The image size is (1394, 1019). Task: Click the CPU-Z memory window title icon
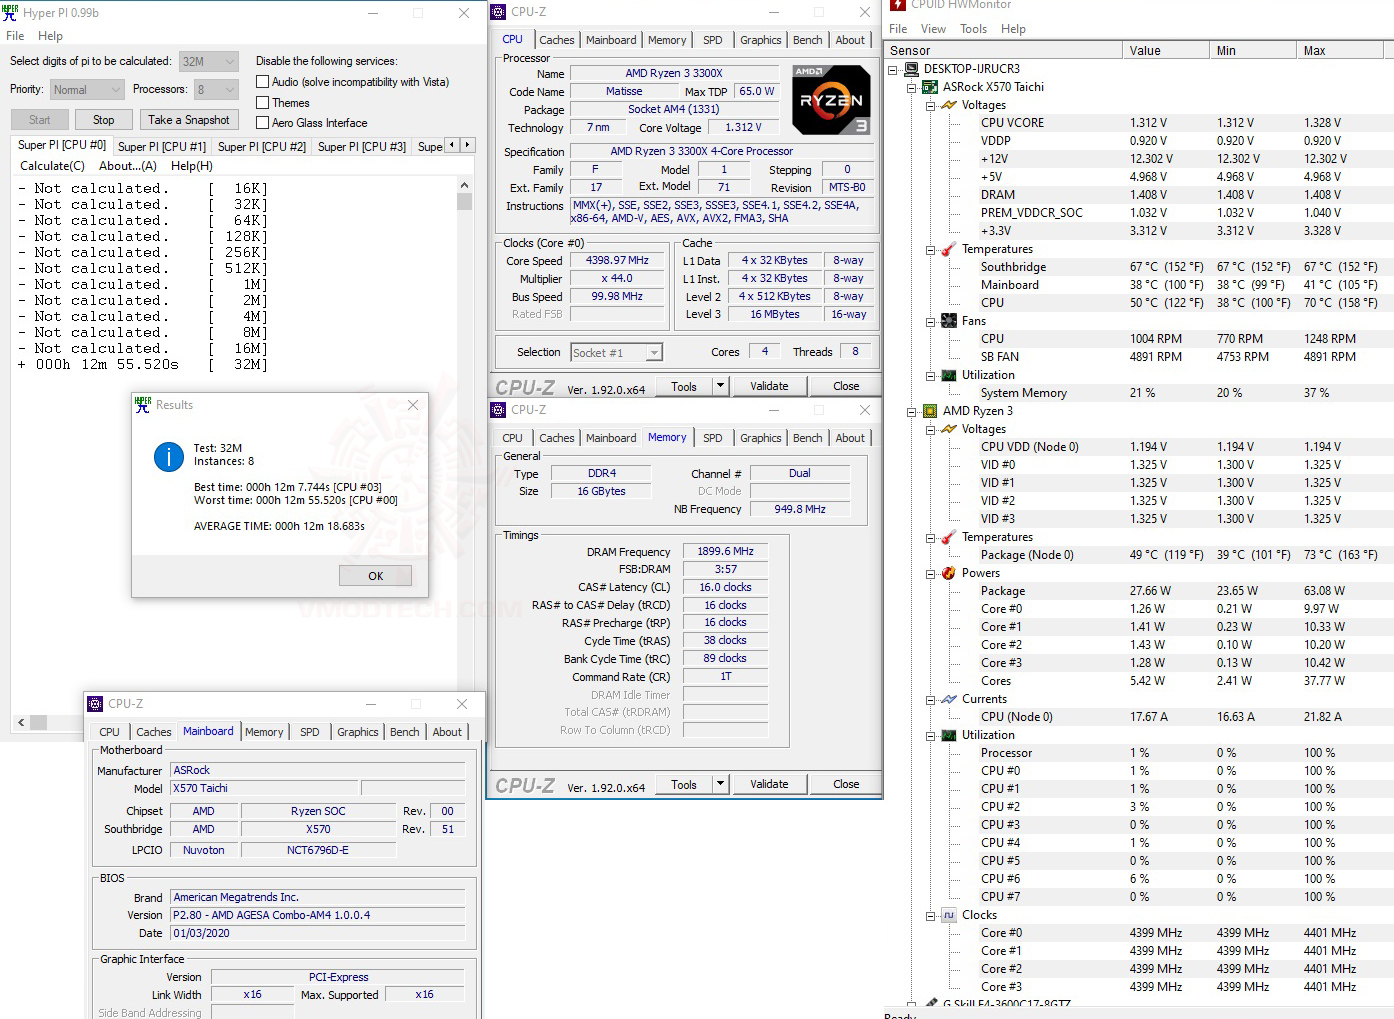tap(498, 410)
